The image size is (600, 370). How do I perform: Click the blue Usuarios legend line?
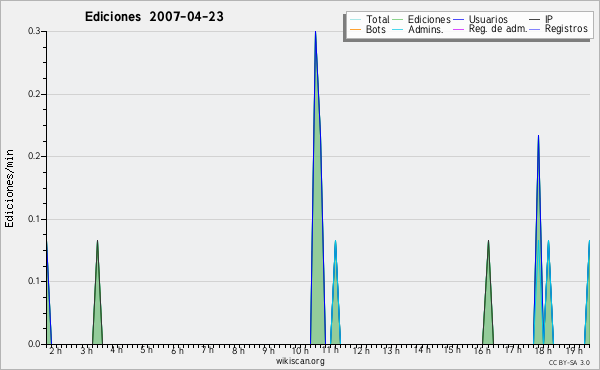[x=458, y=20]
